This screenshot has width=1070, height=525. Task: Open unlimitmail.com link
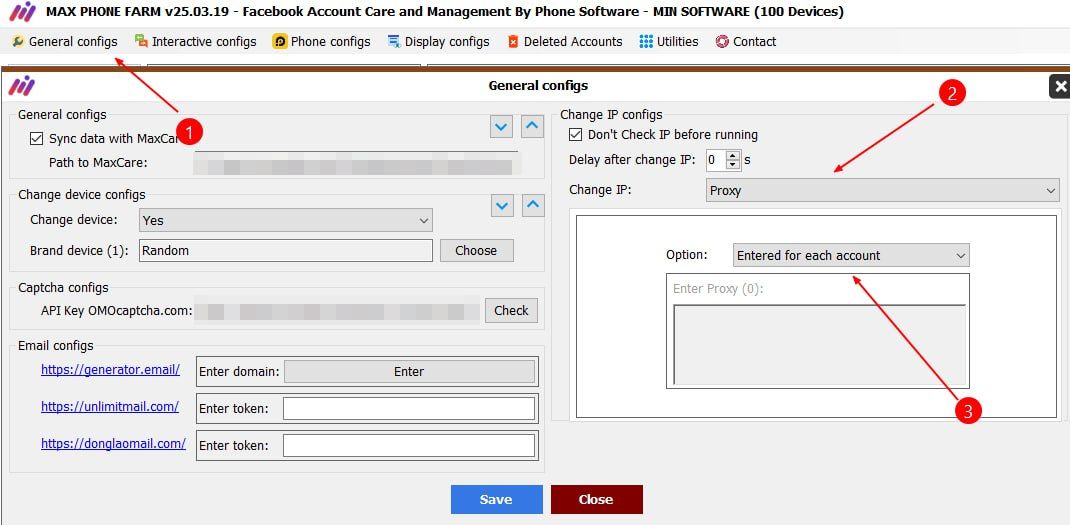tap(110, 406)
